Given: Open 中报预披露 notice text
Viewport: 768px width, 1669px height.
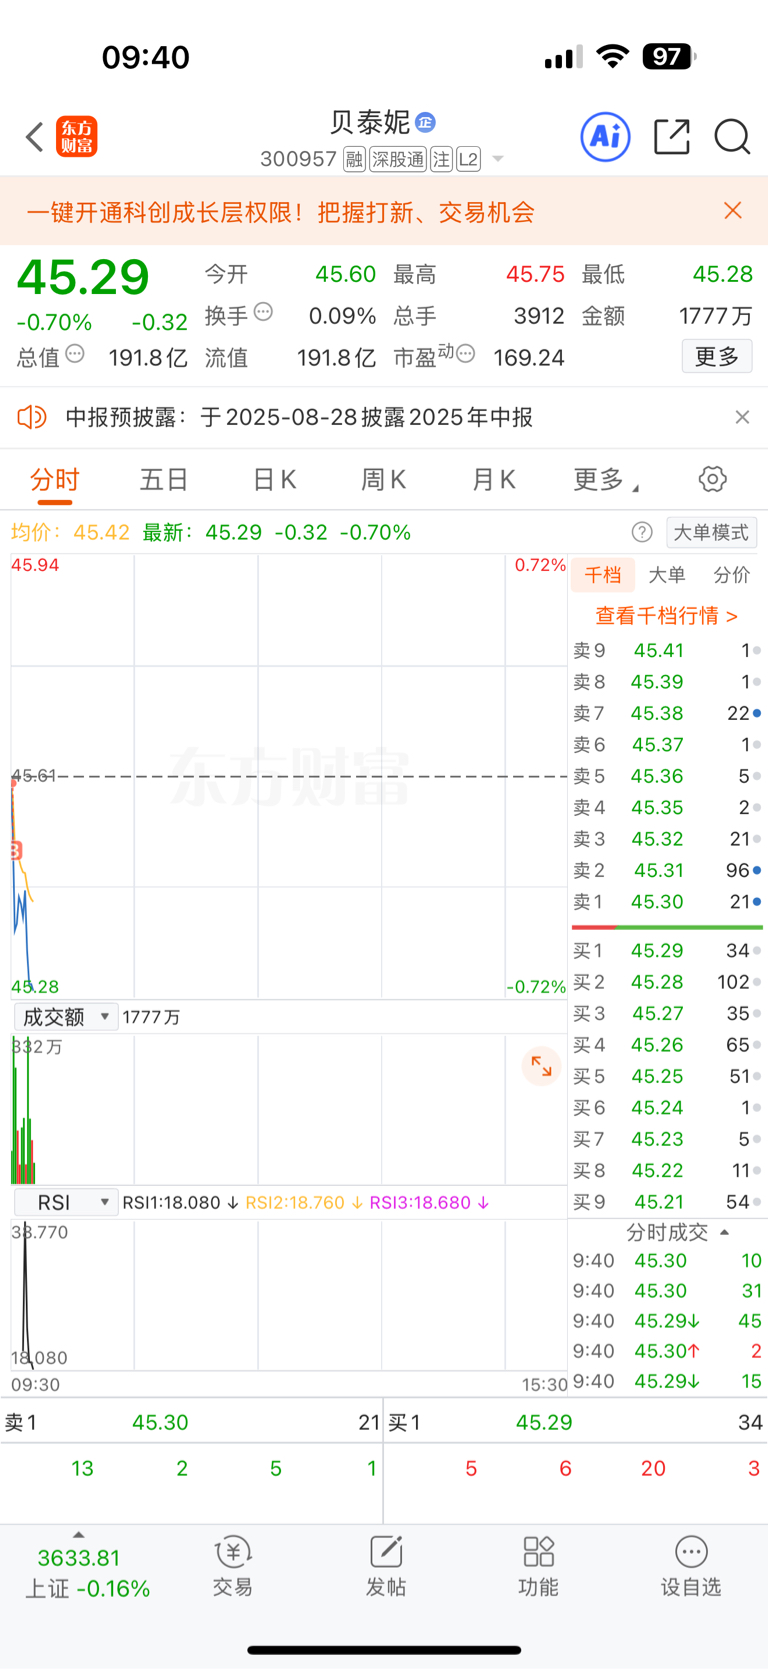Looking at the screenshot, I should [x=299, y=417].
